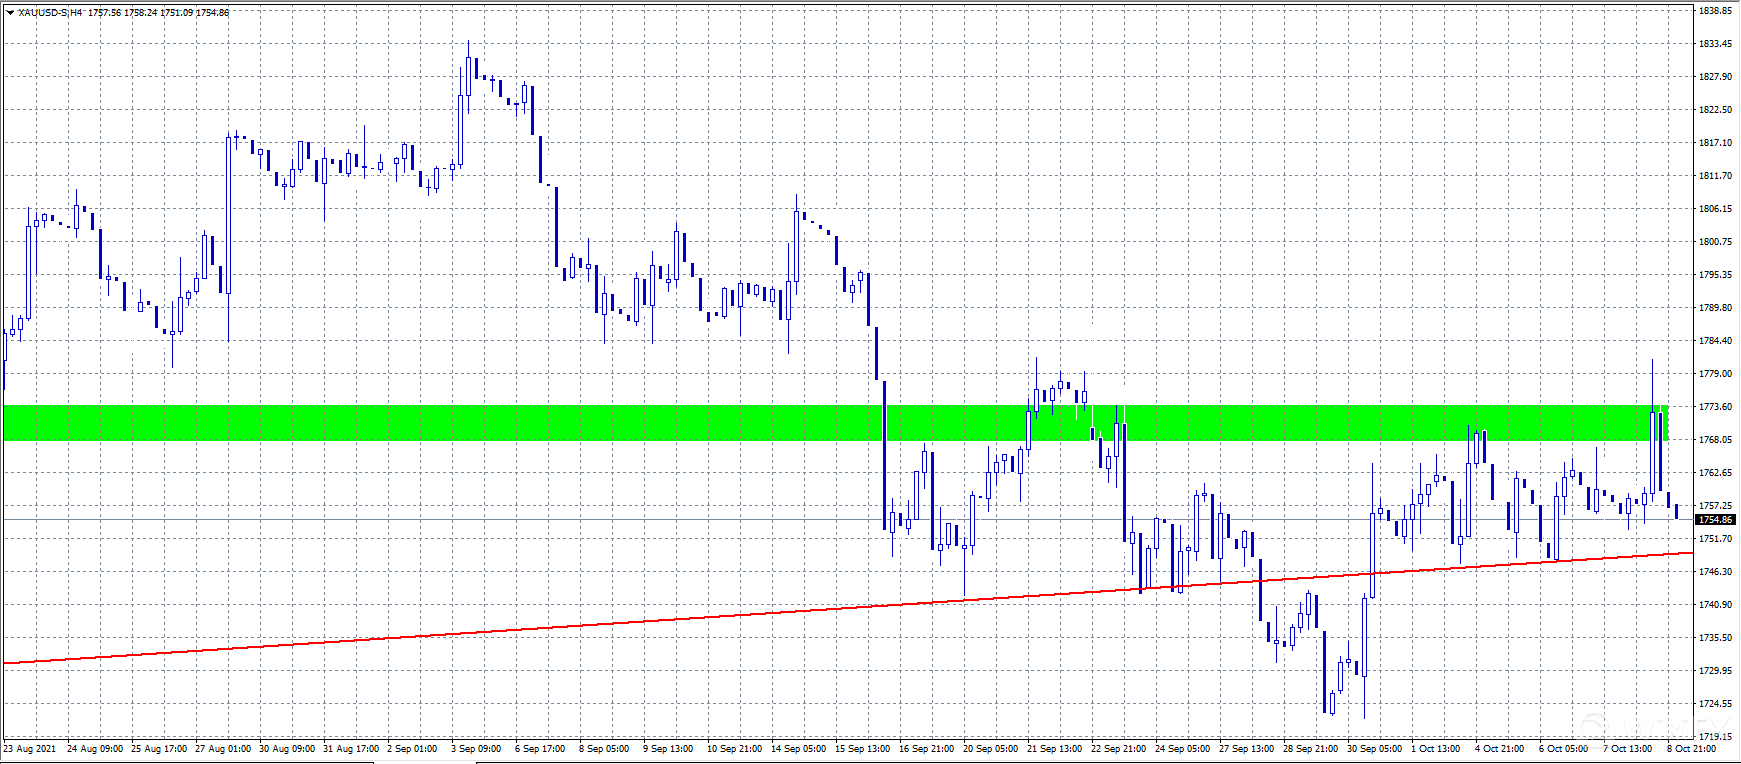Click the 1800.75 price scale label

click(x=1715, y=242)
